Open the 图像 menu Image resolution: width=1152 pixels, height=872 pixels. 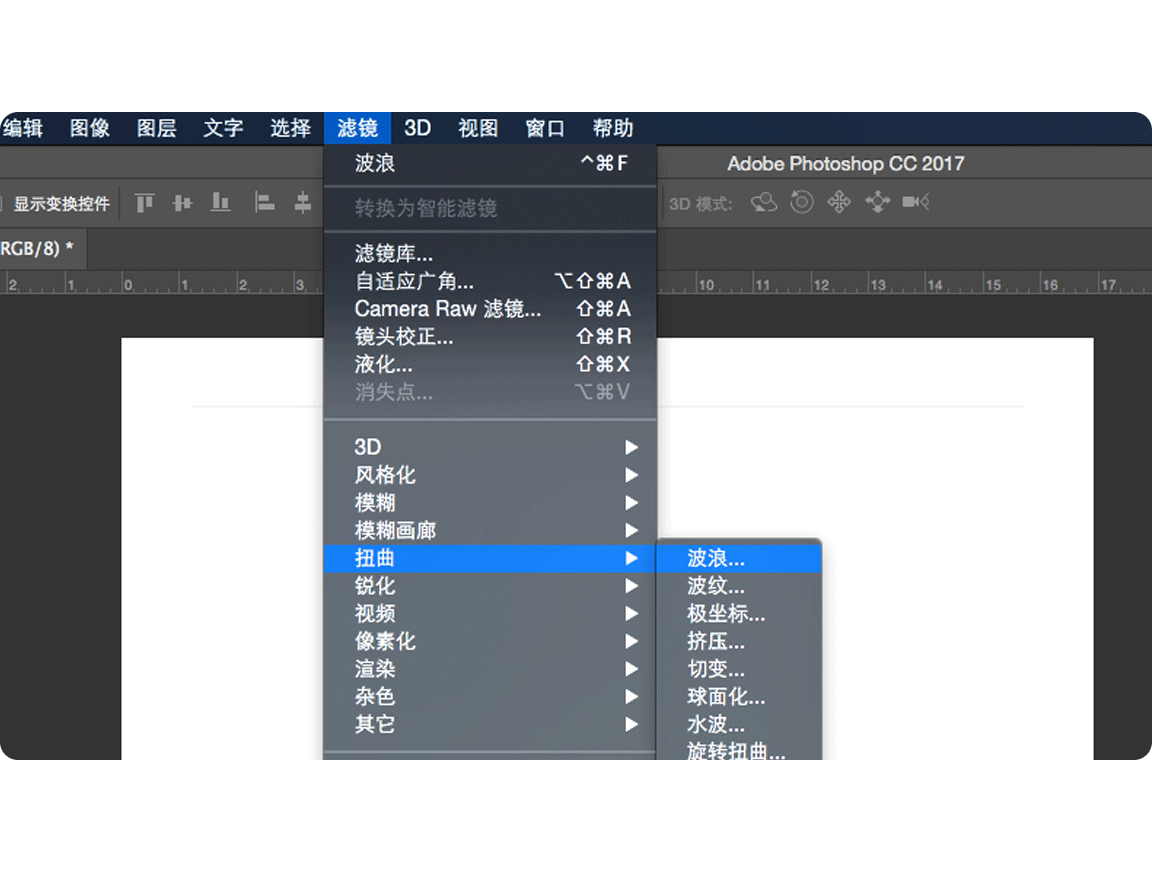pyautogui.click(x=90, y=129)
